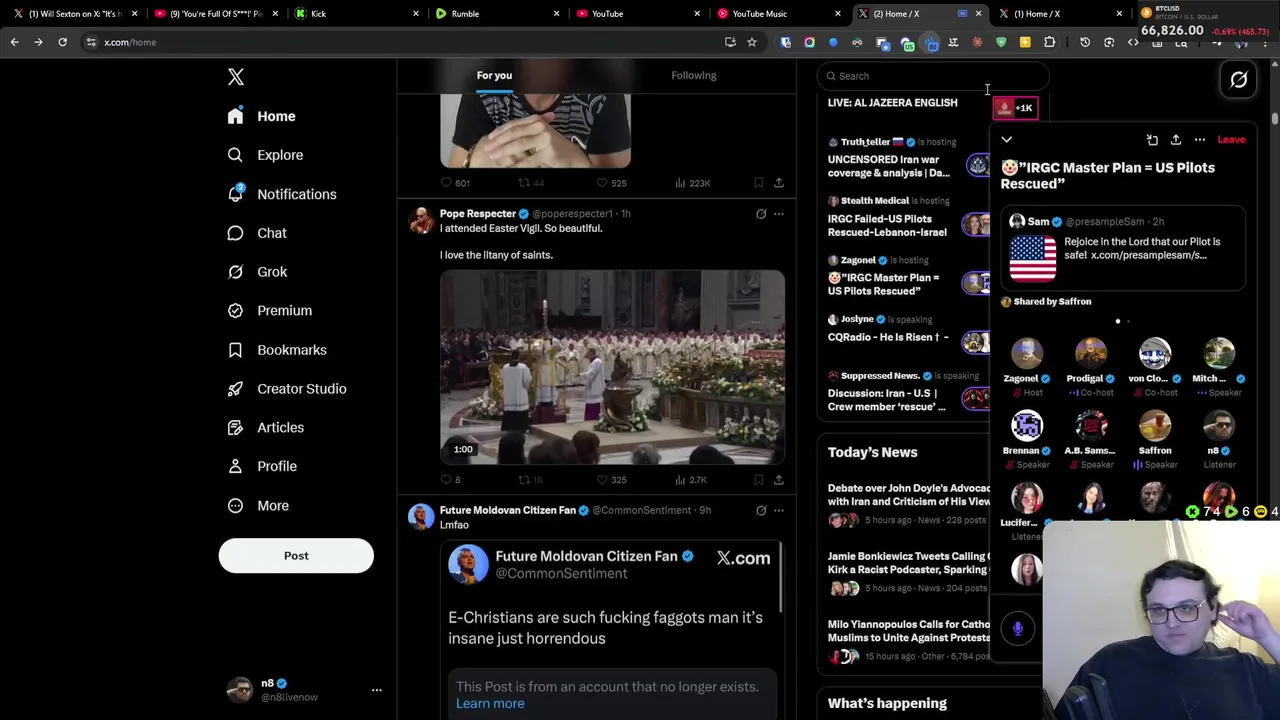Open more options on Pope Respecter post

tap(779, 214)
